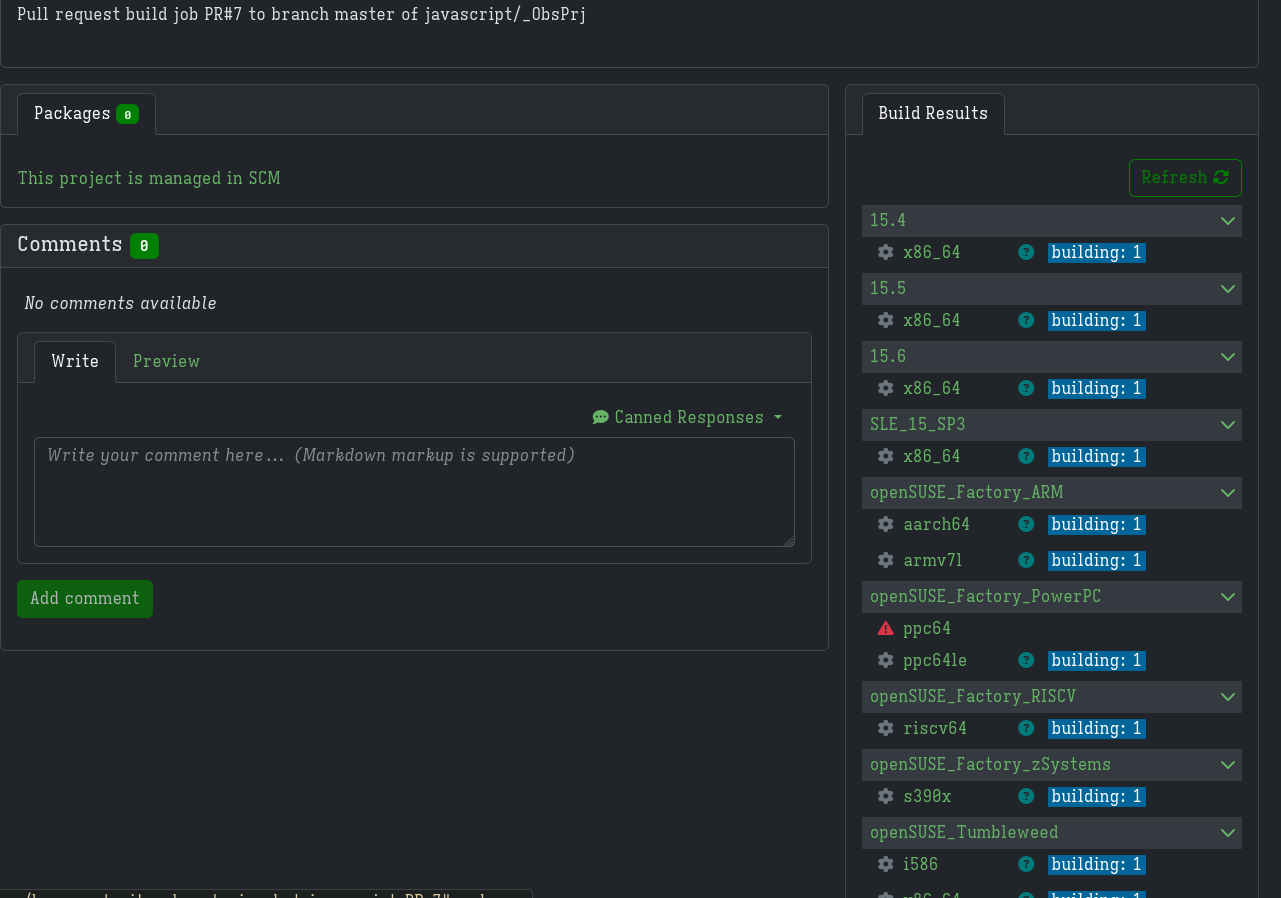Collapse the 15.6 repository section

click(1228, 357)
